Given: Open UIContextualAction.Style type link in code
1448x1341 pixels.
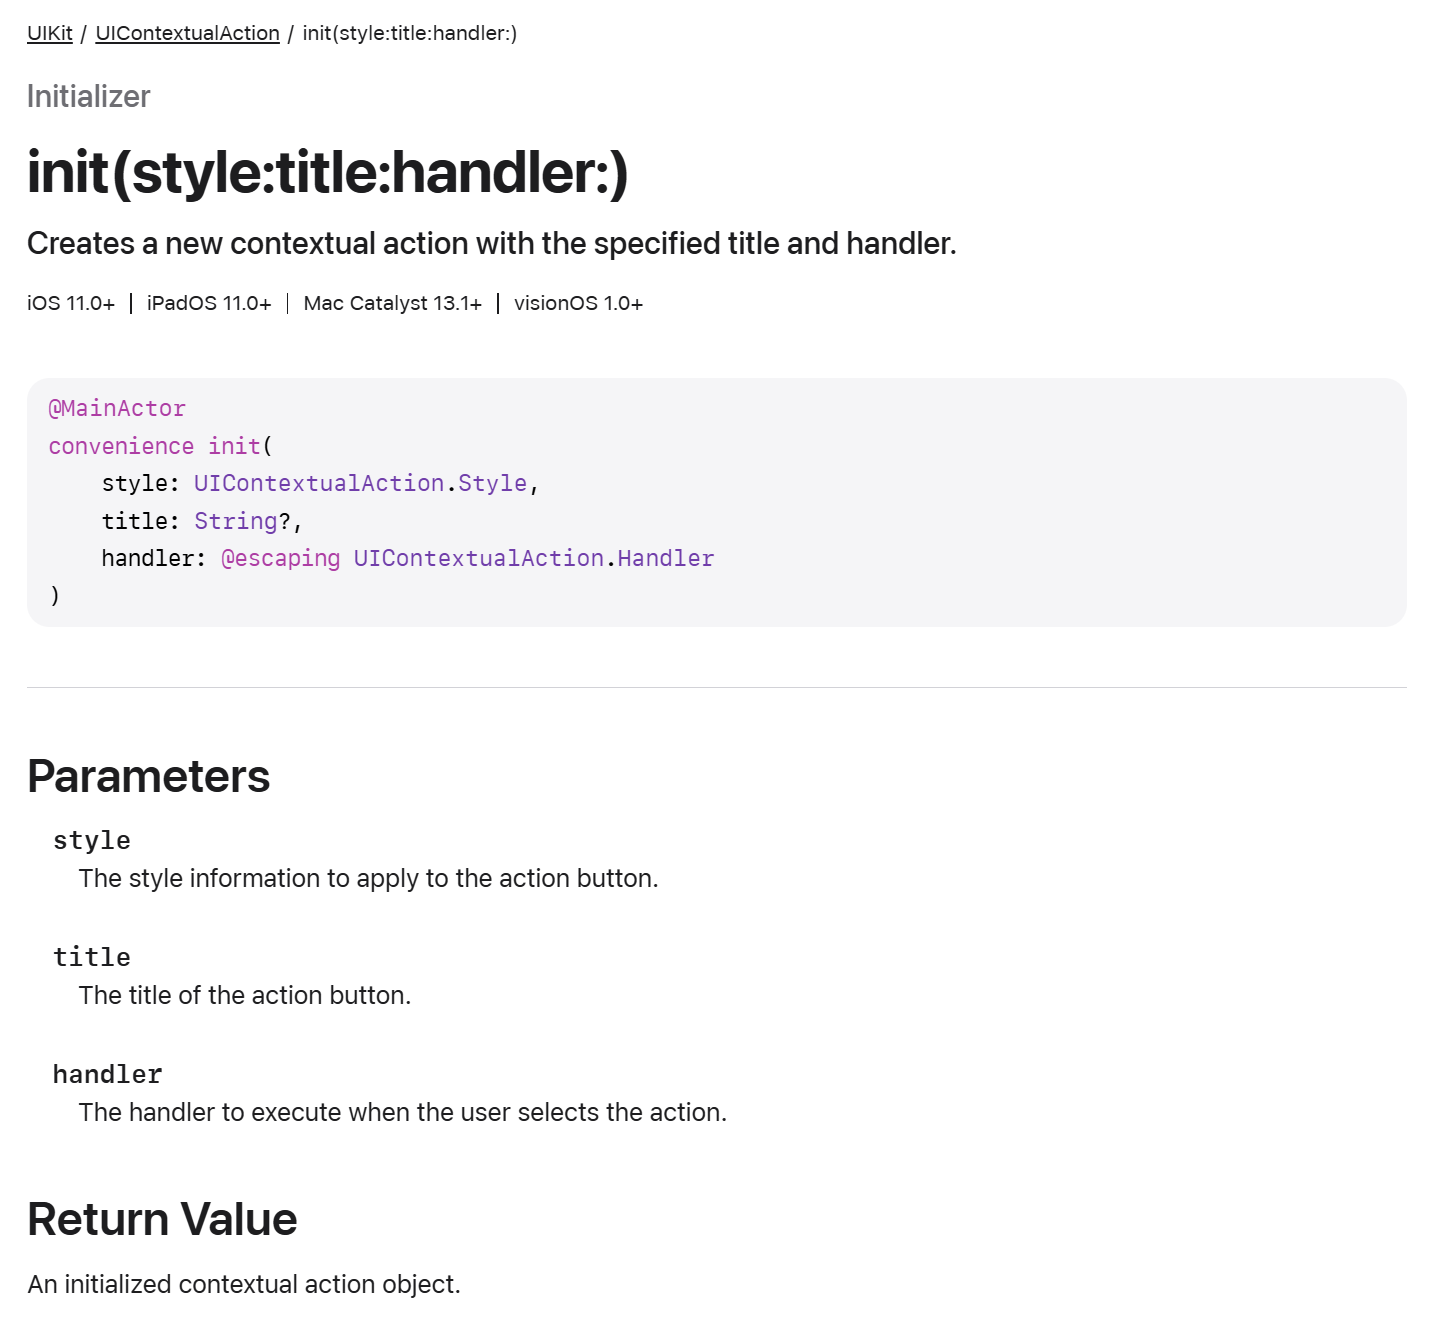Looking at the screenshot, I should [x=360, y=483].
